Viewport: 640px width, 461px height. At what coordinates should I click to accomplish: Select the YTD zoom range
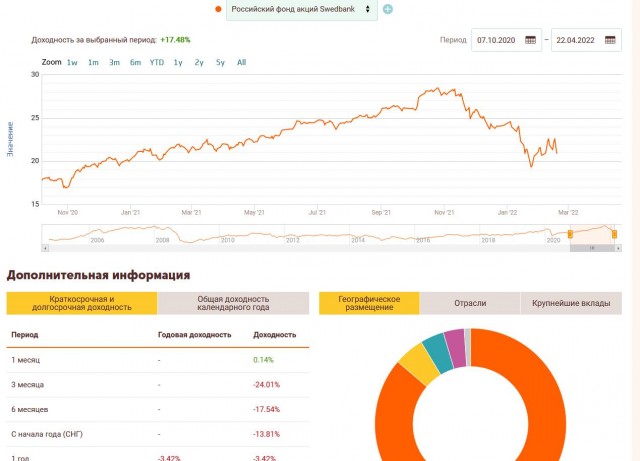pyautogui.click(x=157, y=62)
